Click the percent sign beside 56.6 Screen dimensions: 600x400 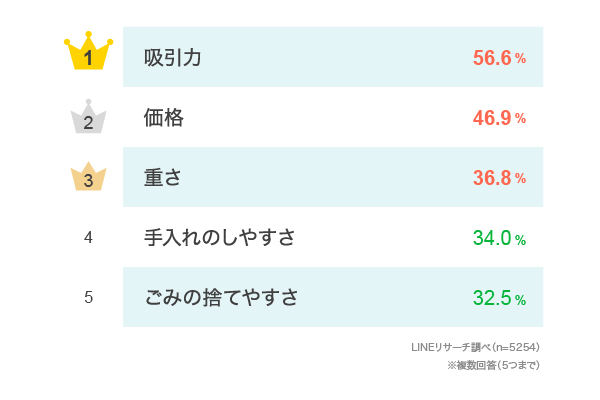[x=521, y=59]
